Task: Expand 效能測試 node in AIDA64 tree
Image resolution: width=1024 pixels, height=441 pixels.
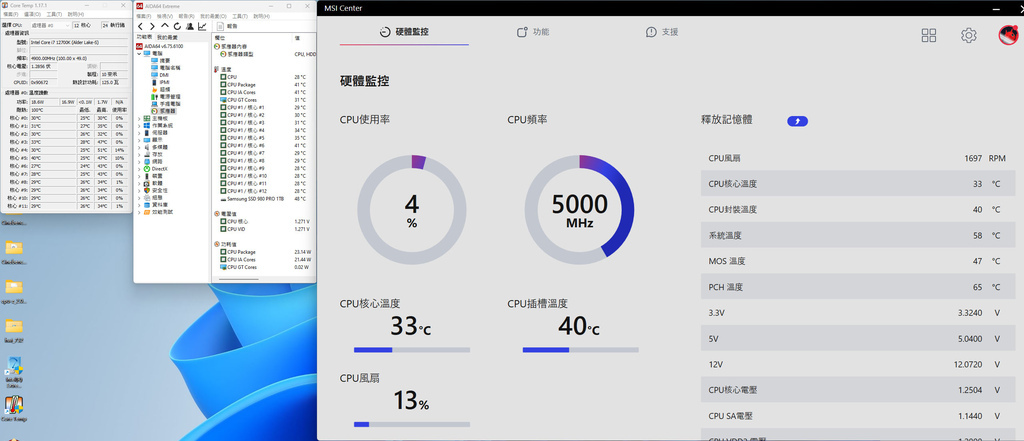Action: tap(138, 212)
